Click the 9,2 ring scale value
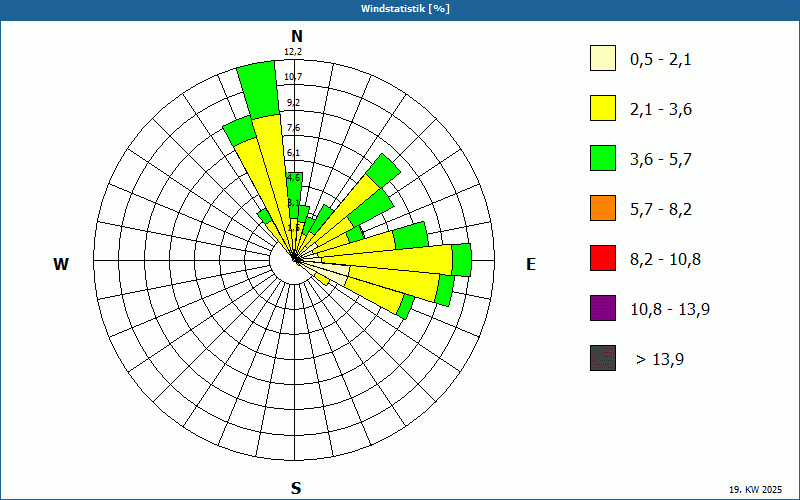The width and height of the screenshot is (800, 500). point(293,103)
